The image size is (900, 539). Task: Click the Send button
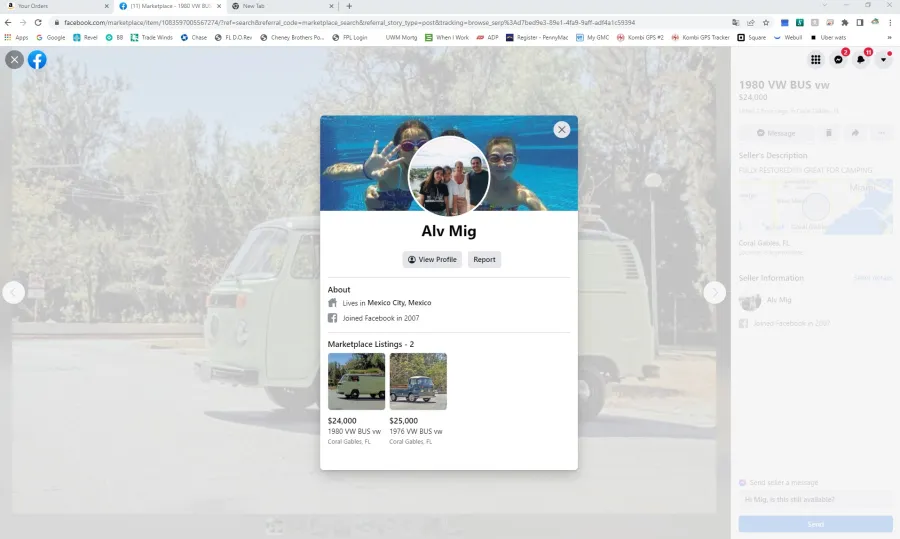click(815, 524)
